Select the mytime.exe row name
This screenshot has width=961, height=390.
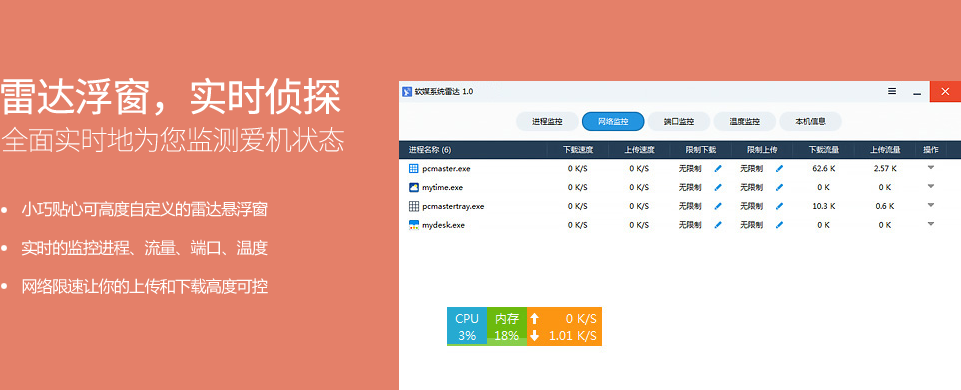(x=443, y=187)
